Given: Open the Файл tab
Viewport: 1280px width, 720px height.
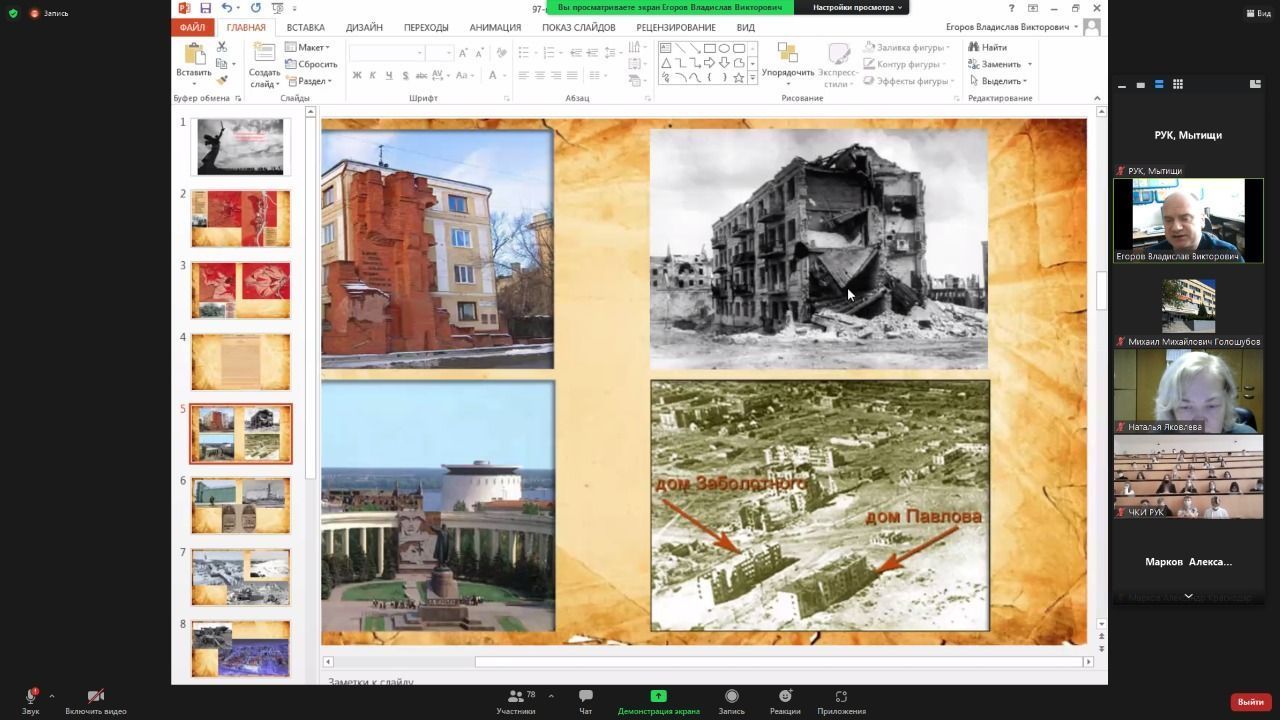Looking at the screenshot, I should pyautogui.click(x=192, y=27).
